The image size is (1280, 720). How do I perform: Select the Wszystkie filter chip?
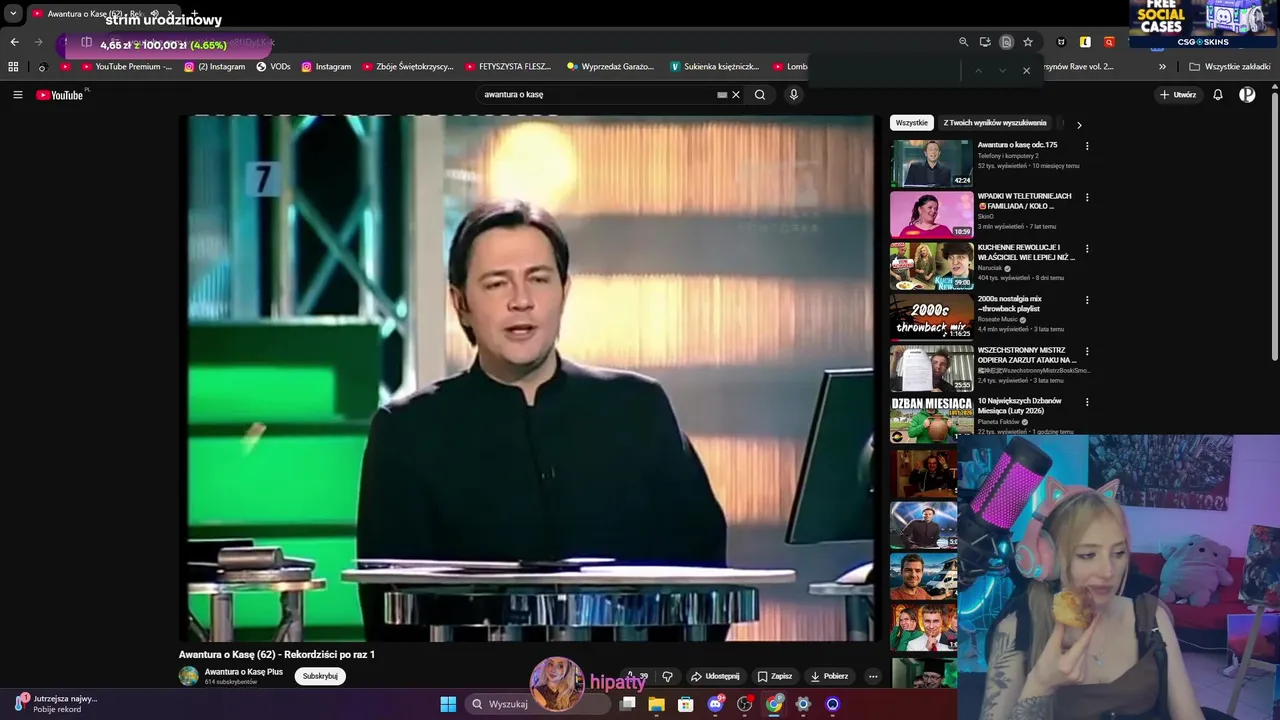[x=911, y=123]
